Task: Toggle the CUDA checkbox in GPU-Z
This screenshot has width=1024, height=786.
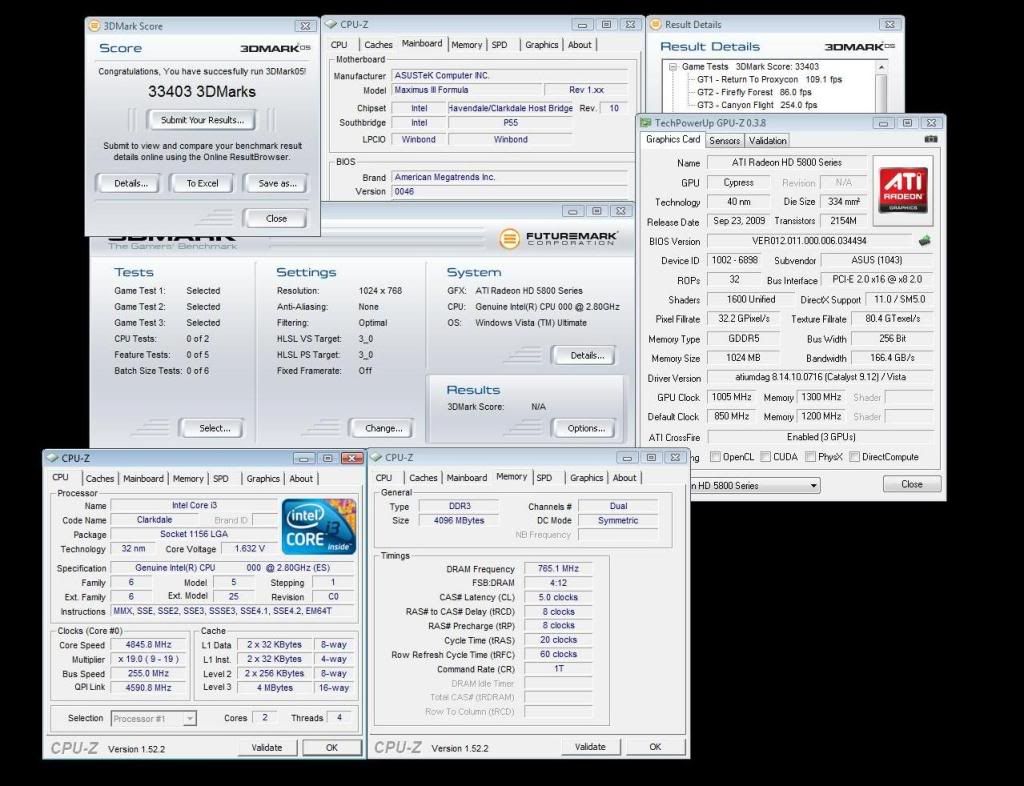Action: point(765,457)
